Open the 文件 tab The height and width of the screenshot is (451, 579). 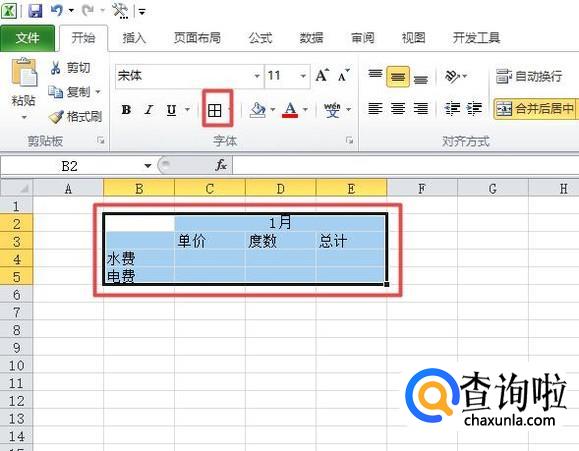pyautogui.click(x=27, y=38)
